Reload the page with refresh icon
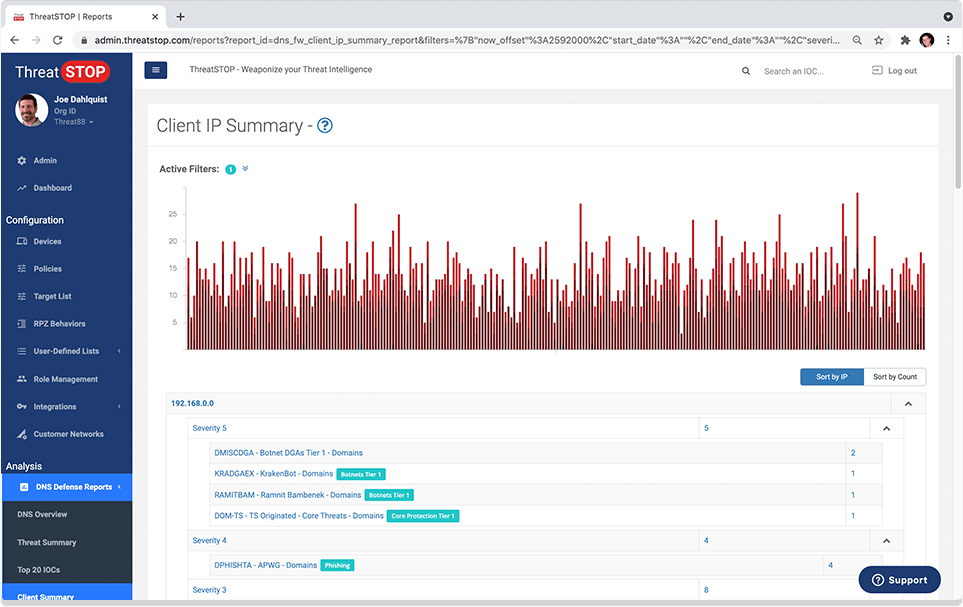Image resolution: width=963 pixels, height=607 pixels. pyautogui.click(x=58, y=40)
